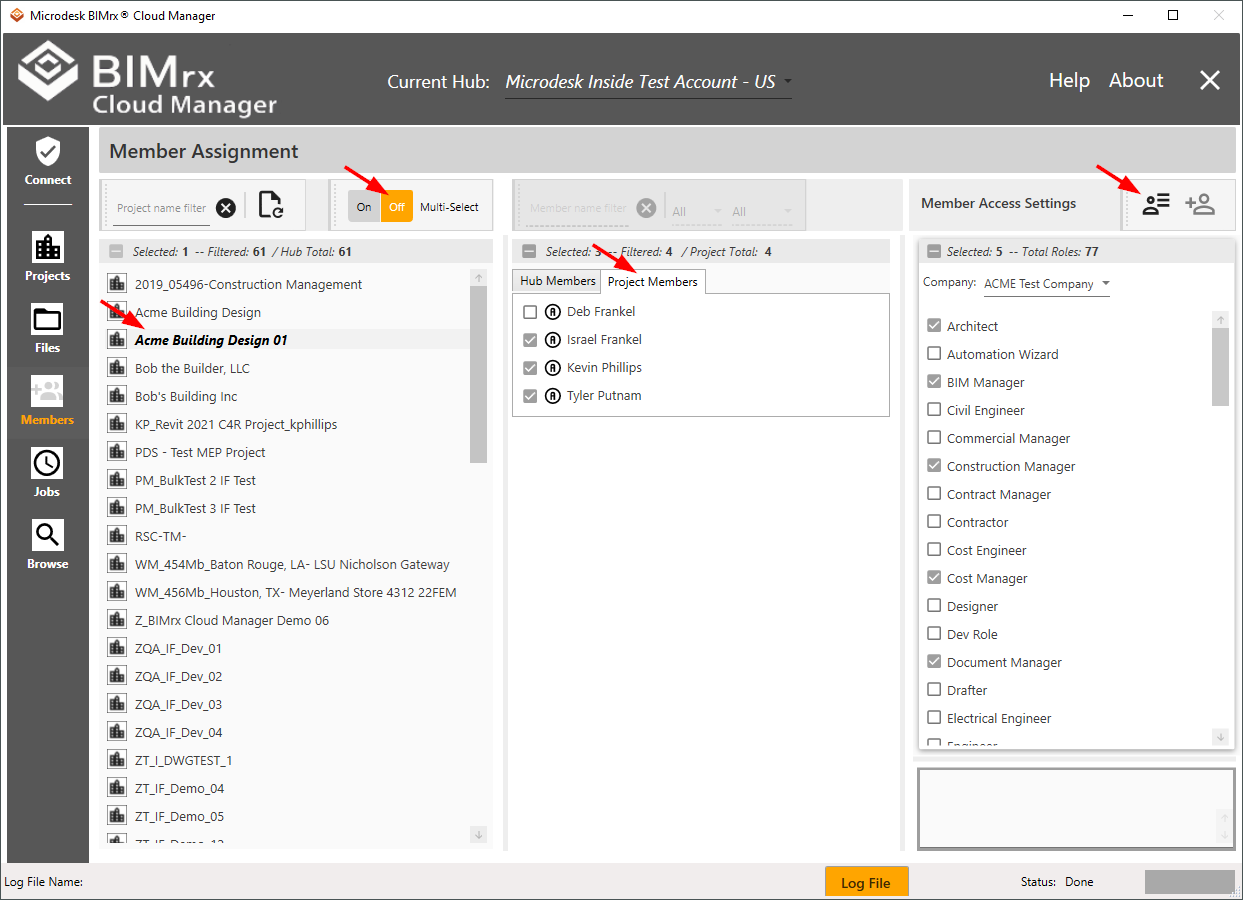Click the projects list scrollbar thumb
Viewport: 1243px width, 900px height.
[478, 375]
